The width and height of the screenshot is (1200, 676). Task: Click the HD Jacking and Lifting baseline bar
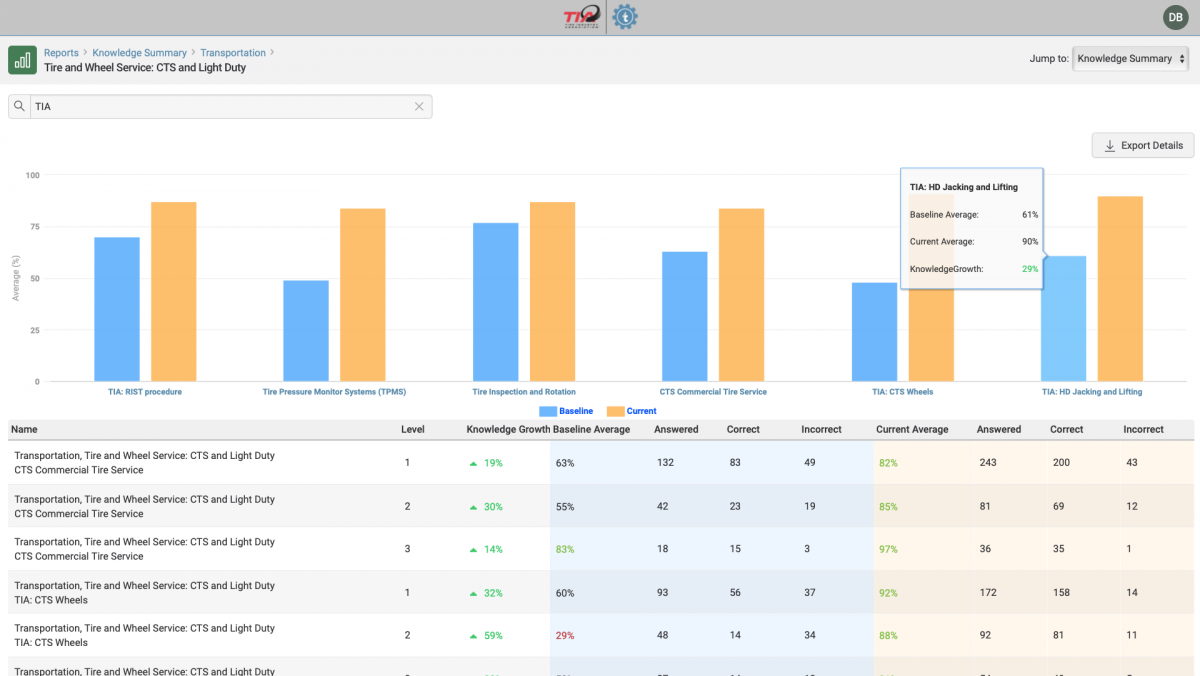(1063, 319)
